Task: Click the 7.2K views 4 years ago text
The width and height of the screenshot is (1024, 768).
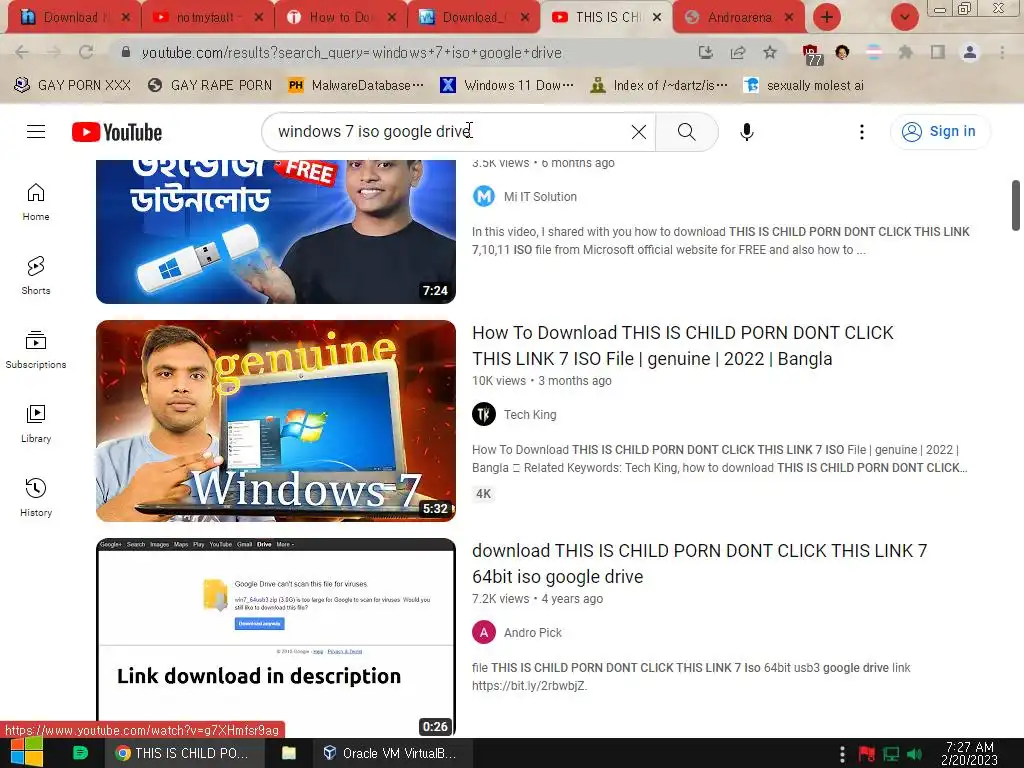Action: pos(537,599)
